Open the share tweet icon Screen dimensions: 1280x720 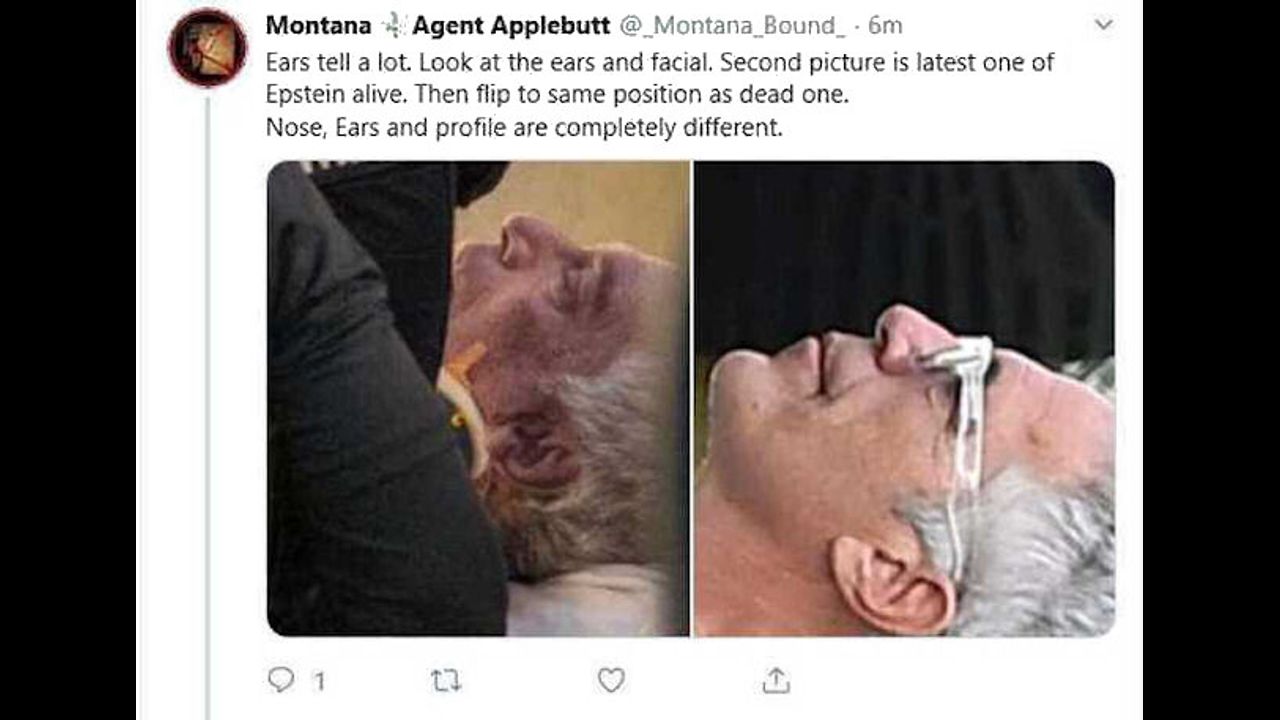tap(775, 681)
